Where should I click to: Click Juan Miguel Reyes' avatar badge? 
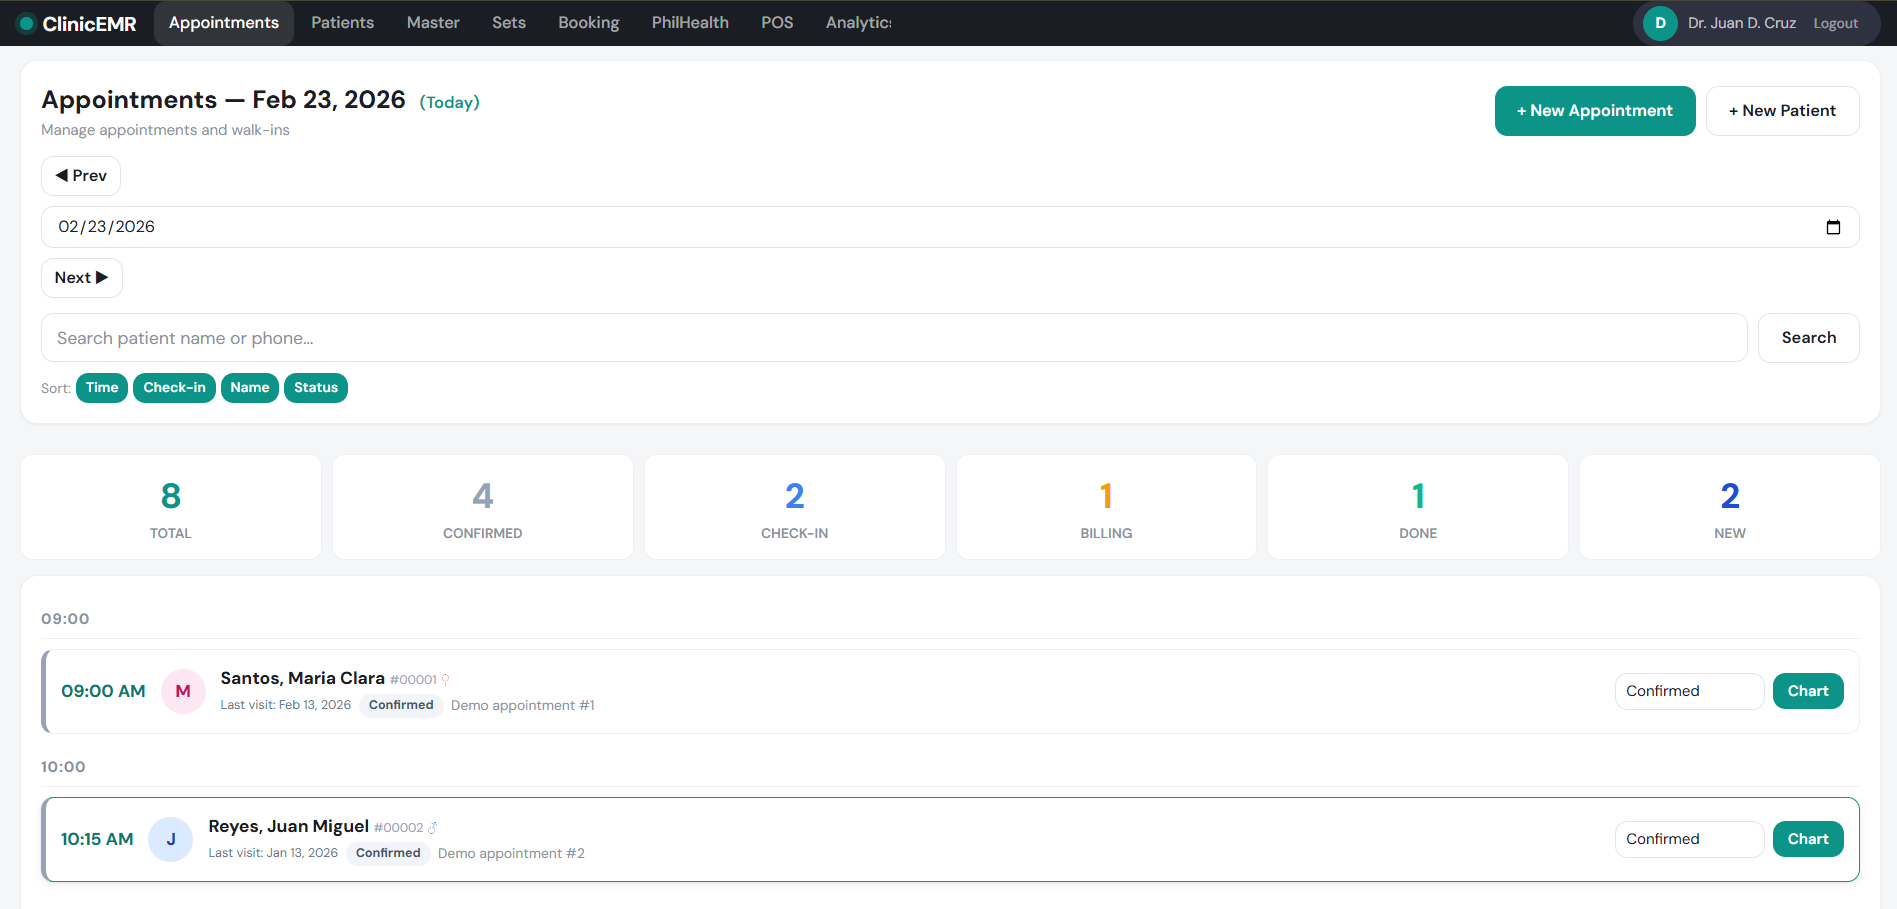tap(171, 839)
